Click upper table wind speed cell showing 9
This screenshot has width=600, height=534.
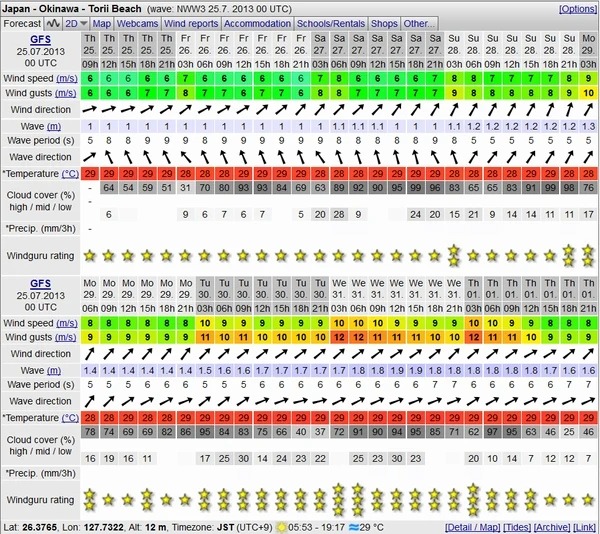(588, 78)
